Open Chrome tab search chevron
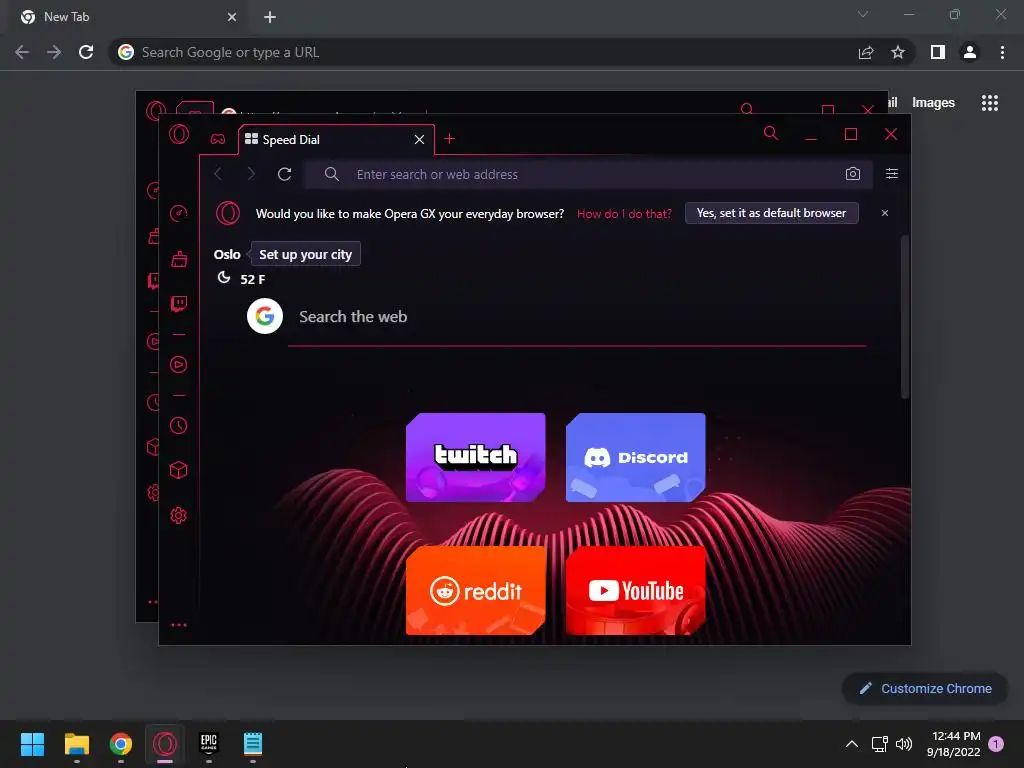Screen dimensions: 1024x768 pos(863,14)
